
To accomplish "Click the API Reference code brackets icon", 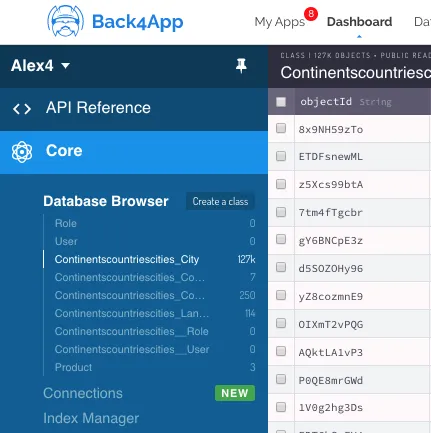I will pyautogui.click(x=22, y=109).
